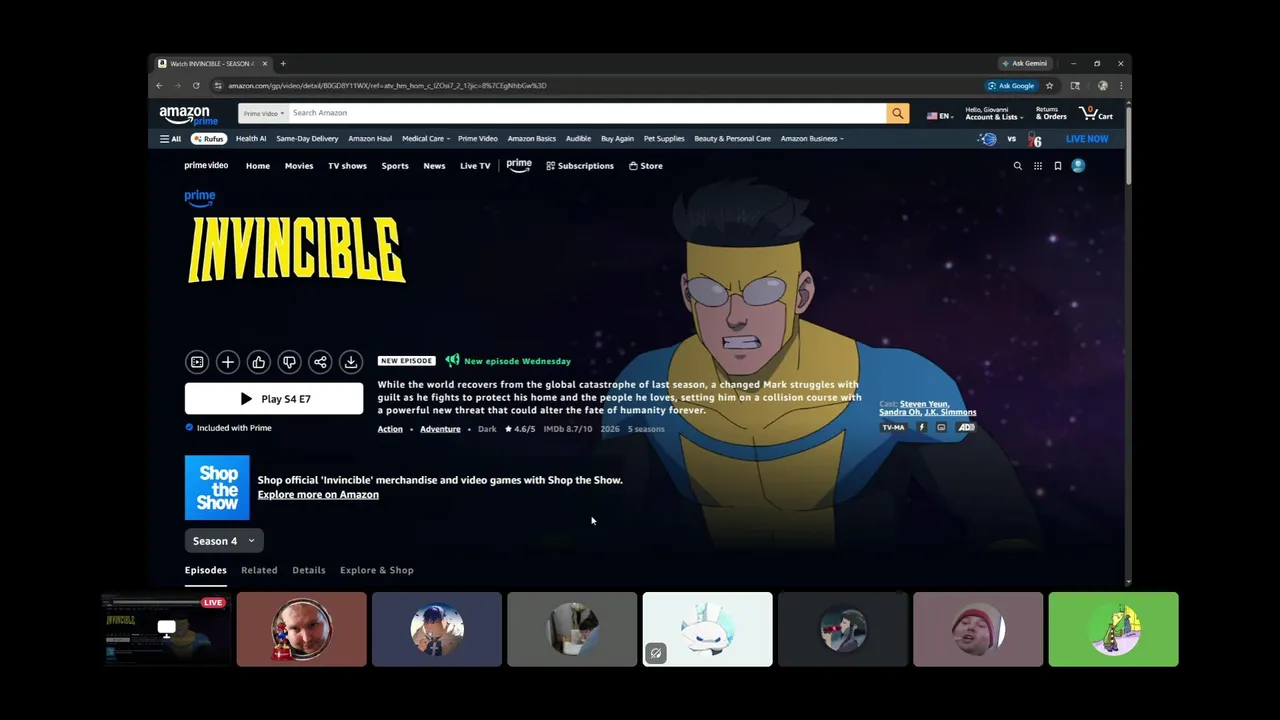The height and width of the screenshot is (720, 1280).
Task: Open the Prime Video apps grid icon
Action: coord(1038,166)
